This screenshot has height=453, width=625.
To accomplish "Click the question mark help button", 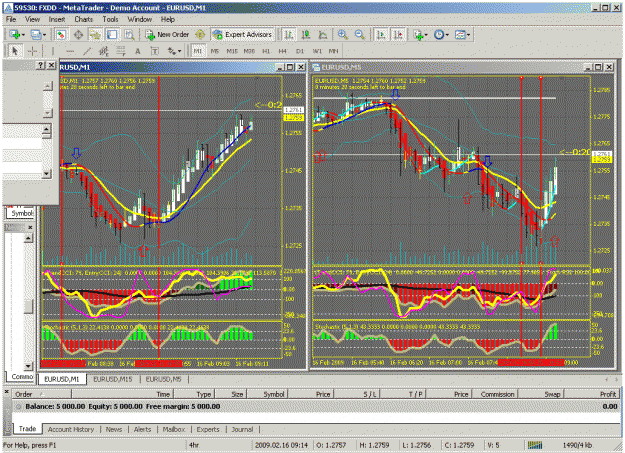I will (40, 65).
